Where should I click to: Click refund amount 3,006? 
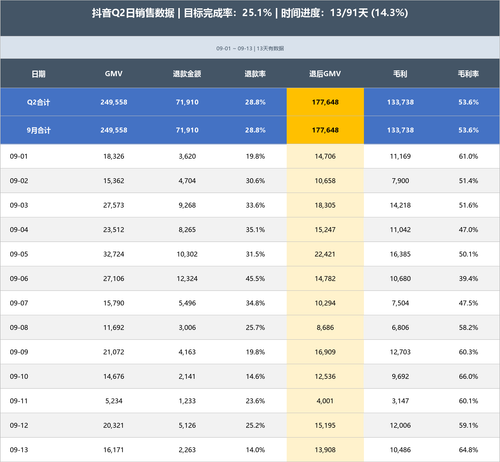(x=187, y=328)
